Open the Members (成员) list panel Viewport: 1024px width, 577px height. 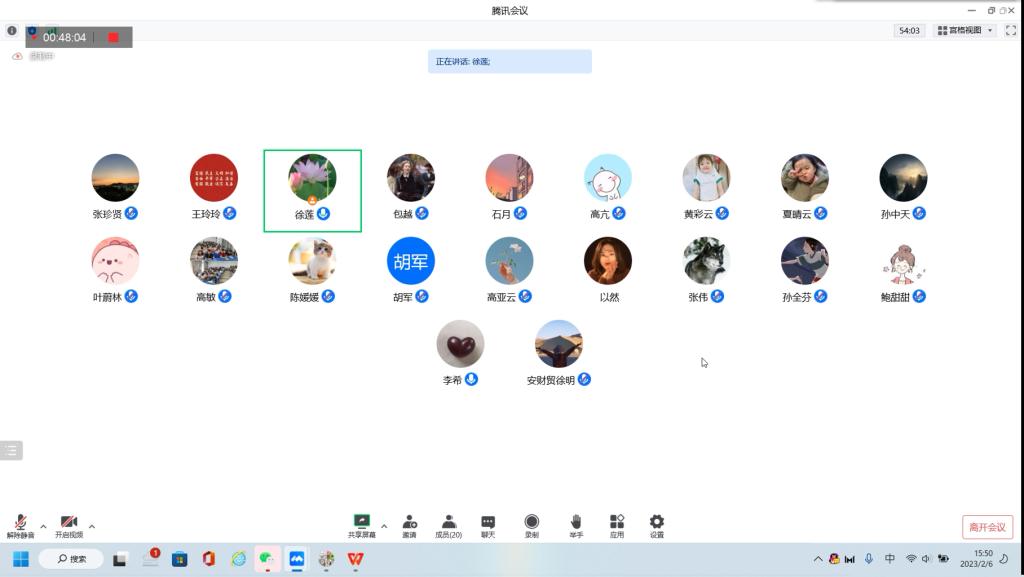click(448, 522)
